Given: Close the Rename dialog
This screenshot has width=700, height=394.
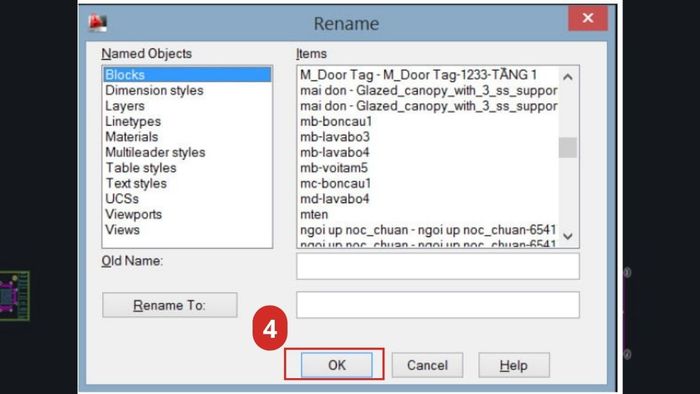Looking at the screenshot, I should pos(588,18).
